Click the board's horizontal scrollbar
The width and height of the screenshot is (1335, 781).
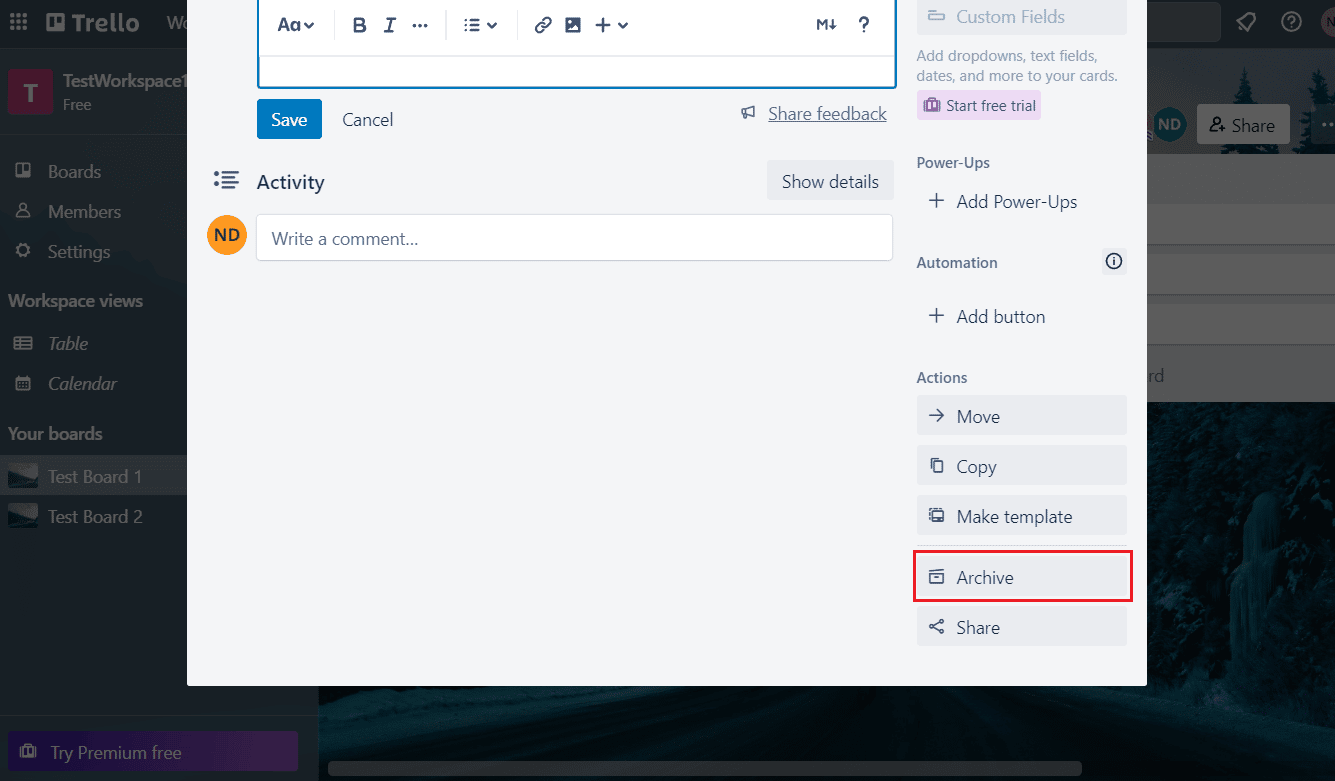pyautogui.click(x=705, y=768)
